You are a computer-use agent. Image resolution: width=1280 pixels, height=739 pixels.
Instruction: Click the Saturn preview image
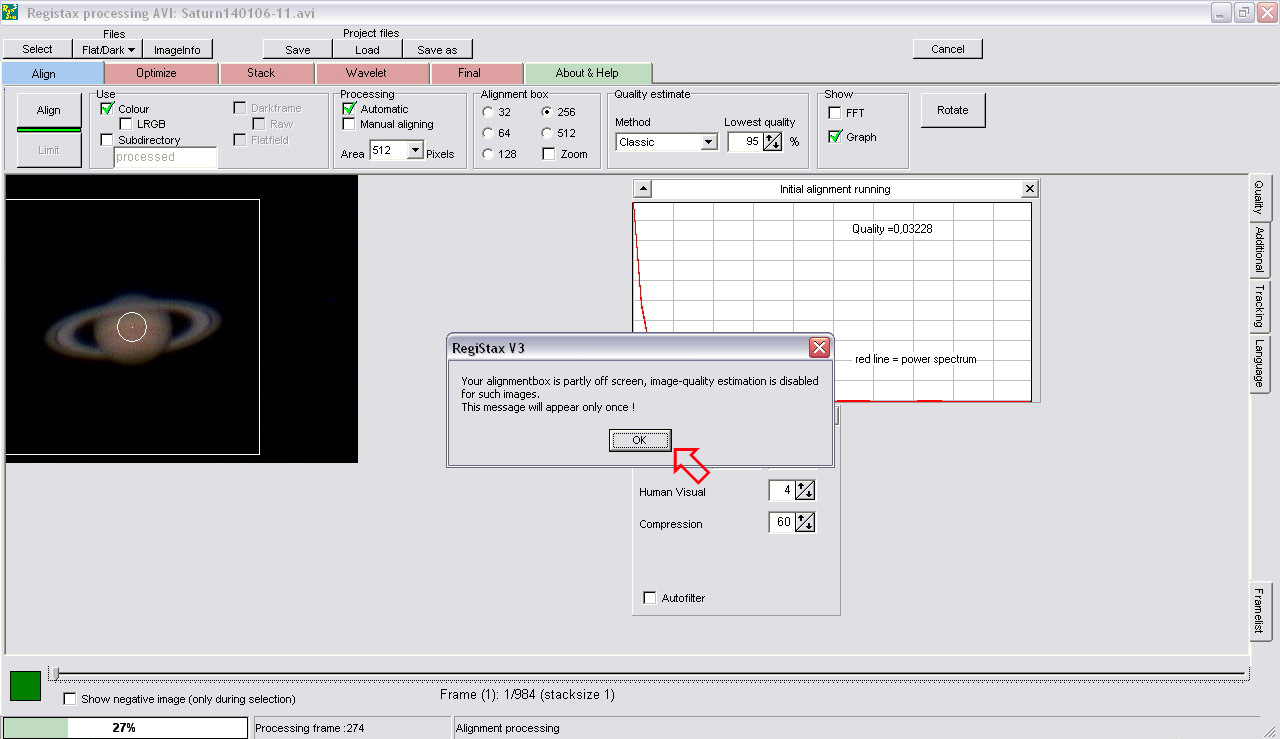(x=181, y=319)
